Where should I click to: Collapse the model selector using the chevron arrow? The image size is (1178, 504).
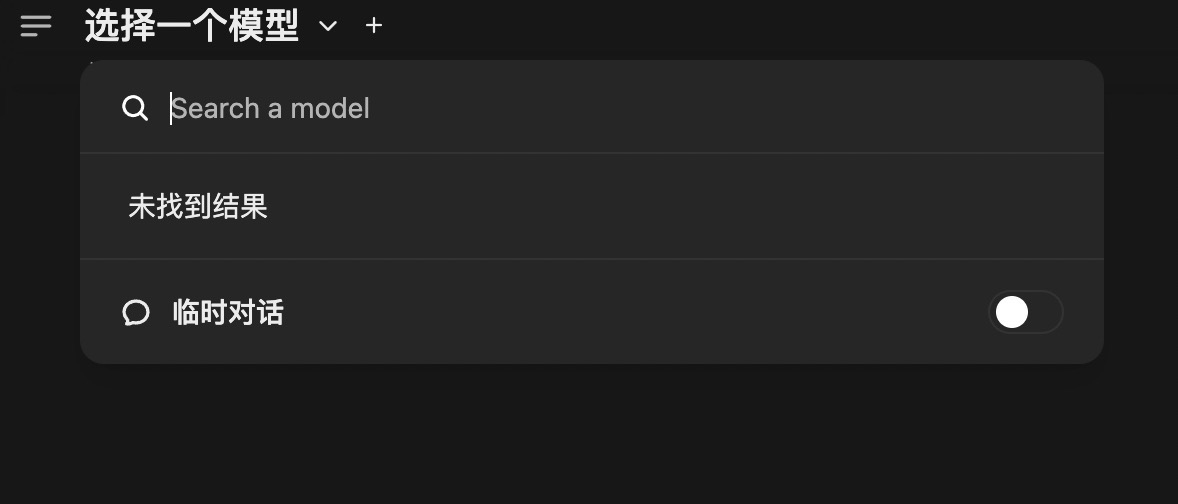[x=328, y=27]
